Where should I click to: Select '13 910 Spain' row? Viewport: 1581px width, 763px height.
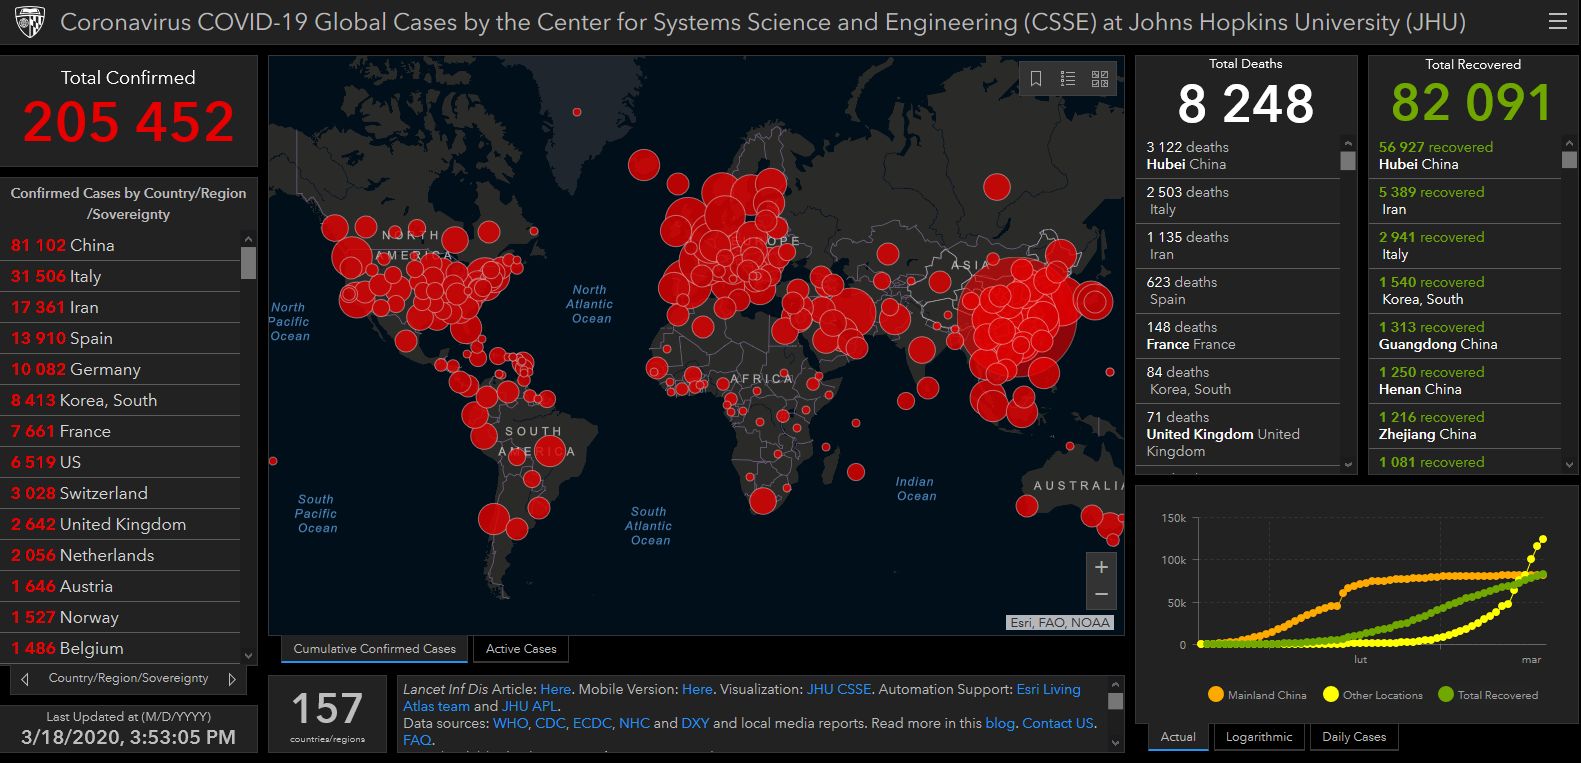pos(120,338)
